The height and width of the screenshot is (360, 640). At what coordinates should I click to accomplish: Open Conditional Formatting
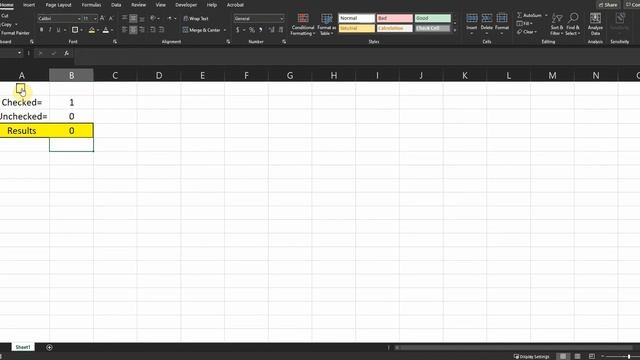pos(303,24)
